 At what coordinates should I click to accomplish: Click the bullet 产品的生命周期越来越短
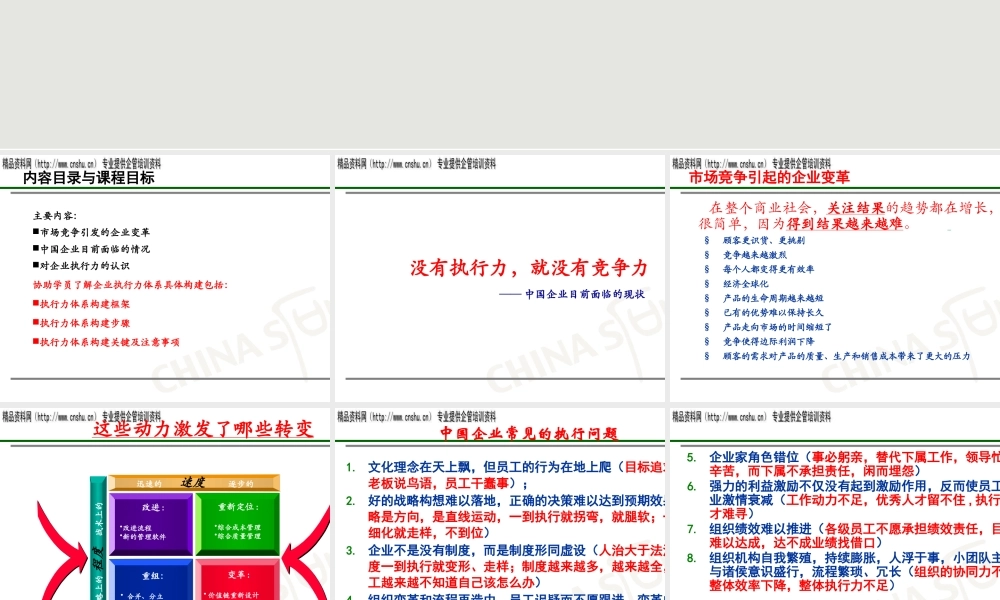tap(773, 298)
